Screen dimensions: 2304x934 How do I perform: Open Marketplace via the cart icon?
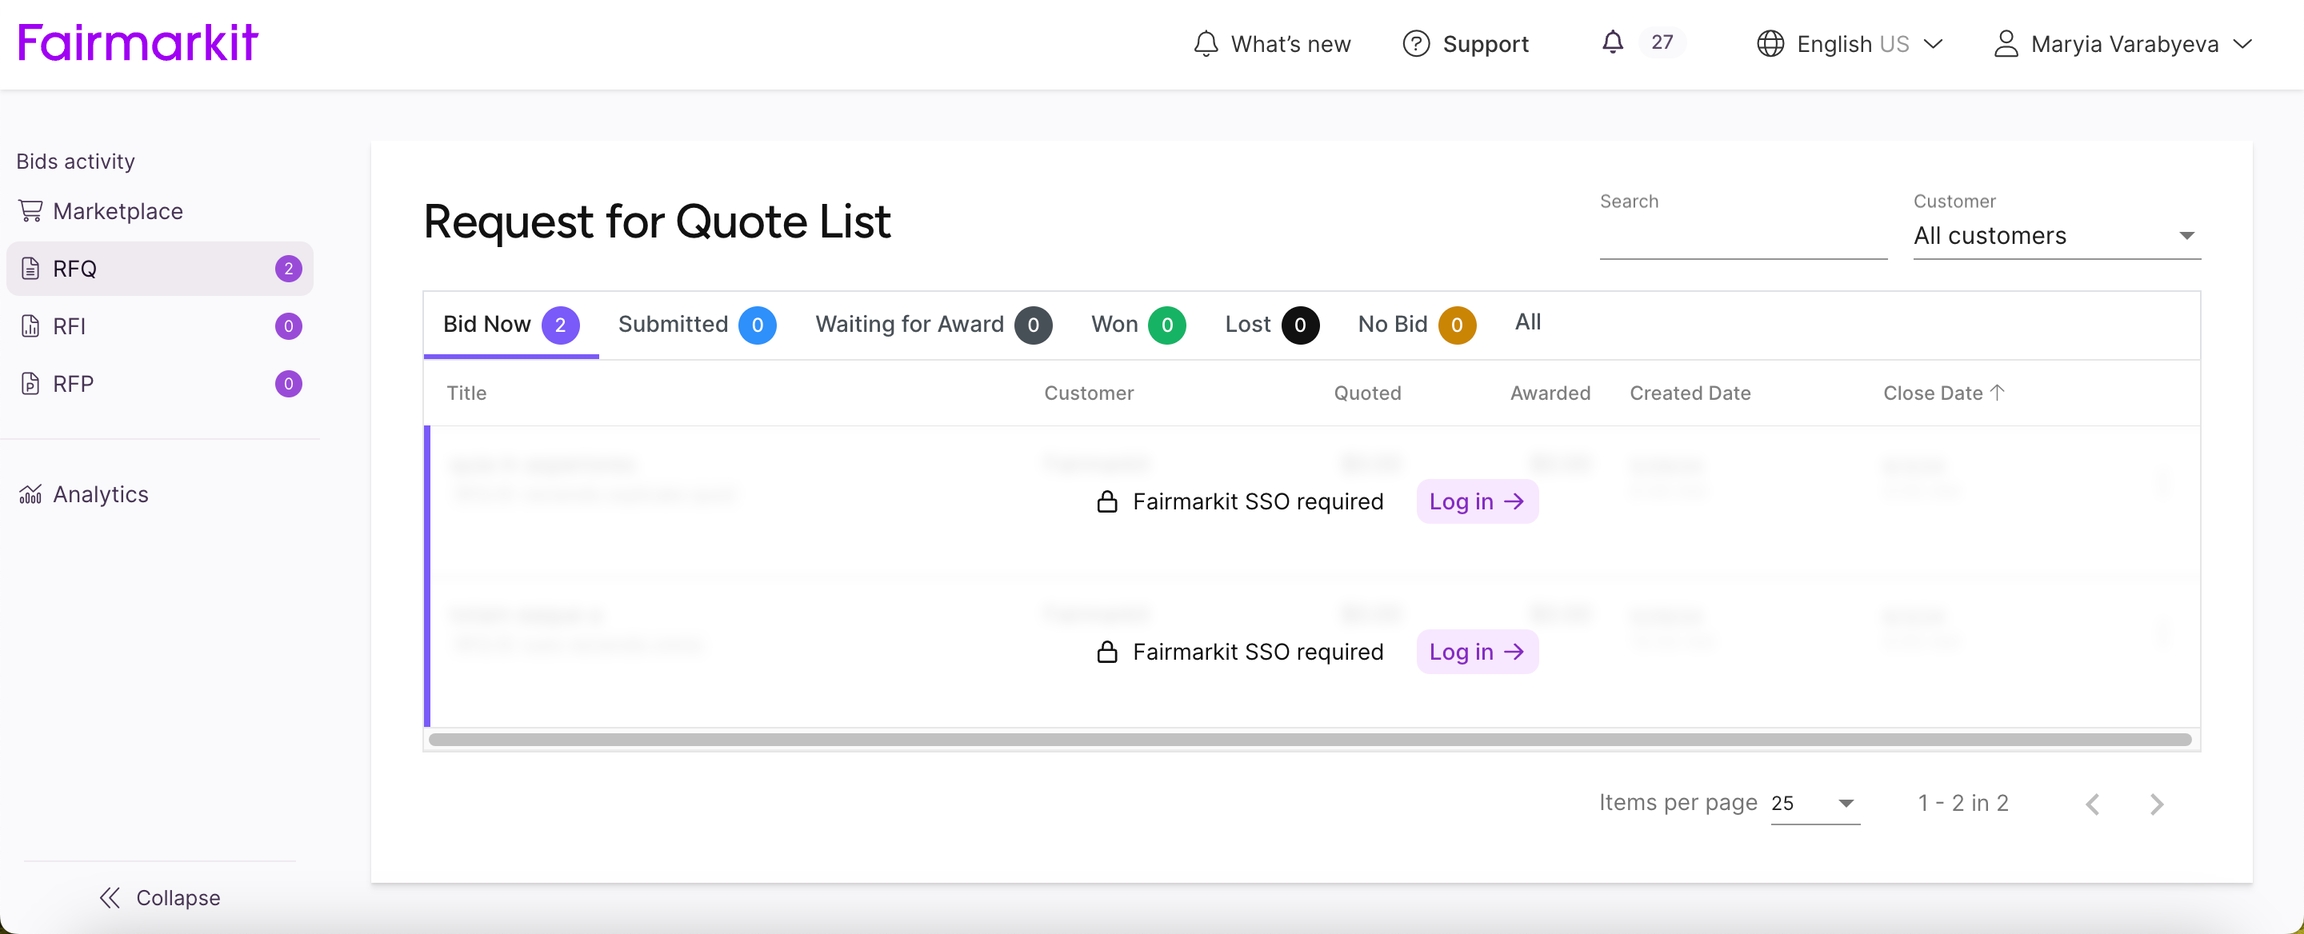pyautogui.click(x=31, y=211)
